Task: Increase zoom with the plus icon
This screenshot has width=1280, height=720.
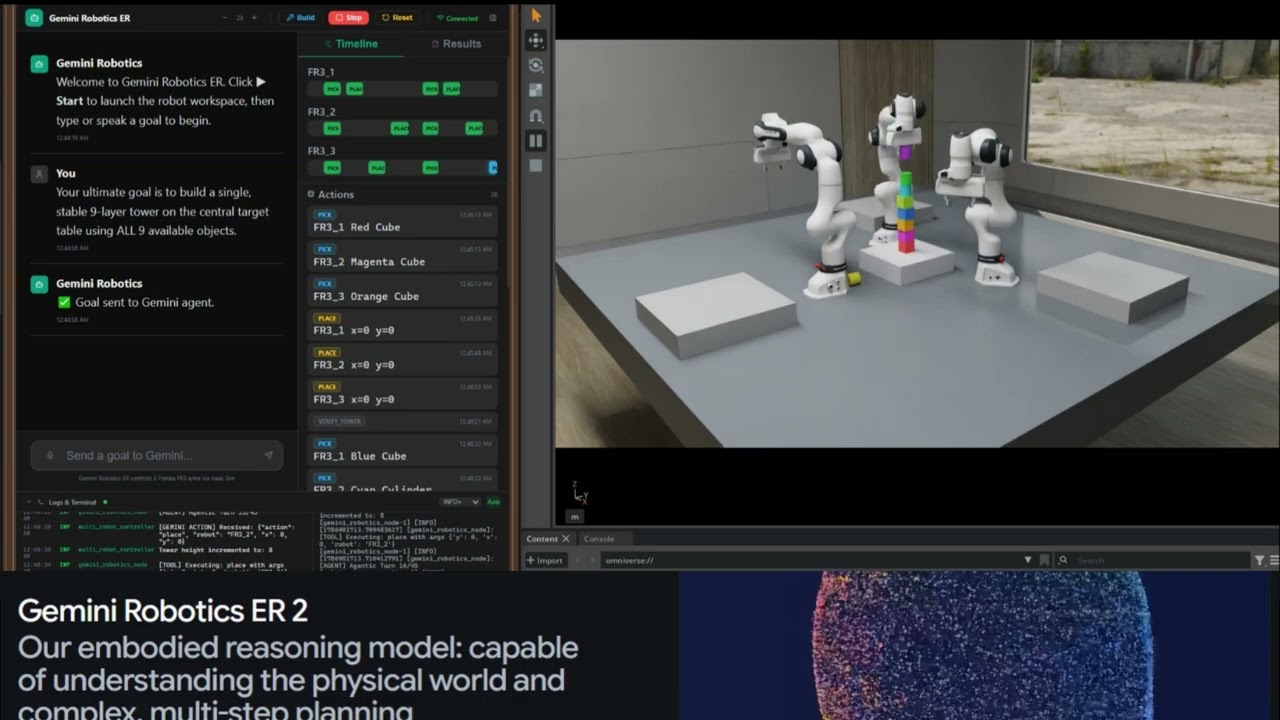Action: (254, 18)
